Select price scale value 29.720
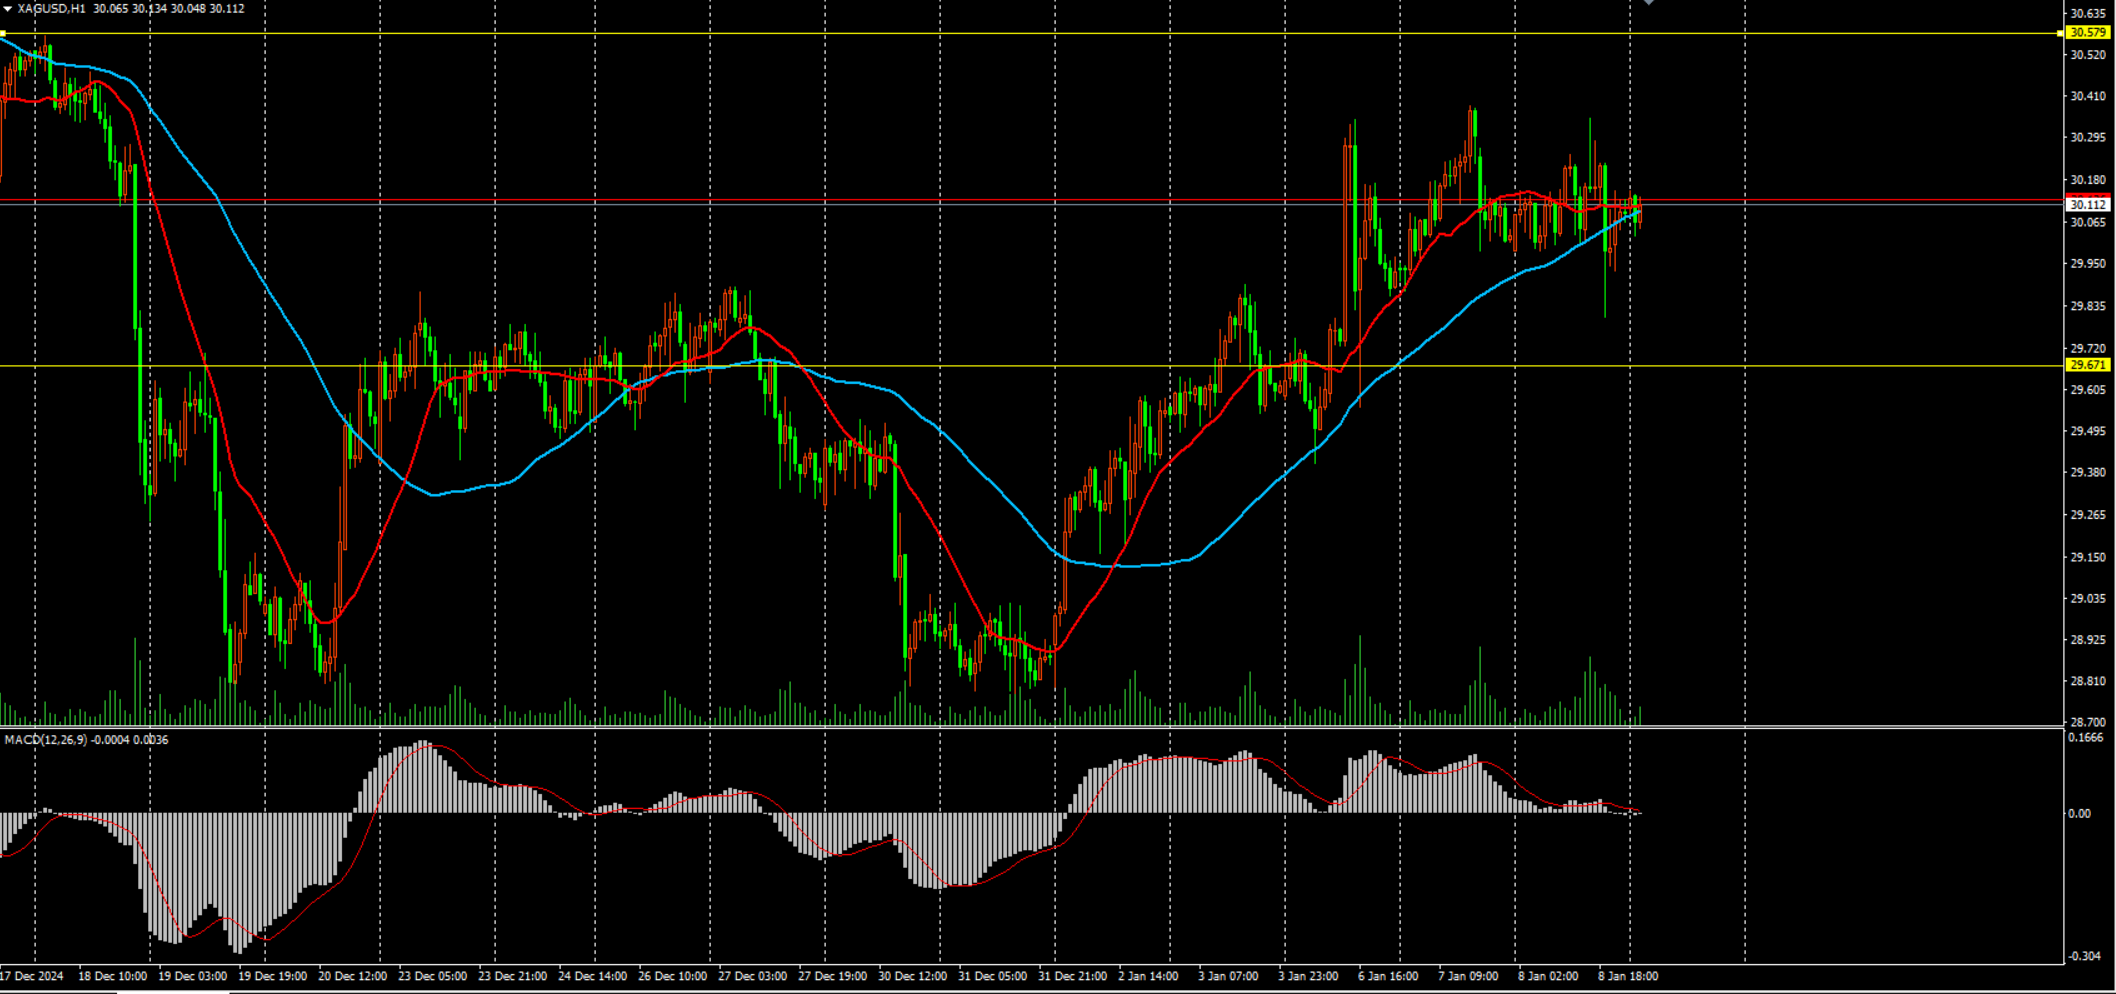This screenshot has width=2116, height=994. click(2087, 348)
